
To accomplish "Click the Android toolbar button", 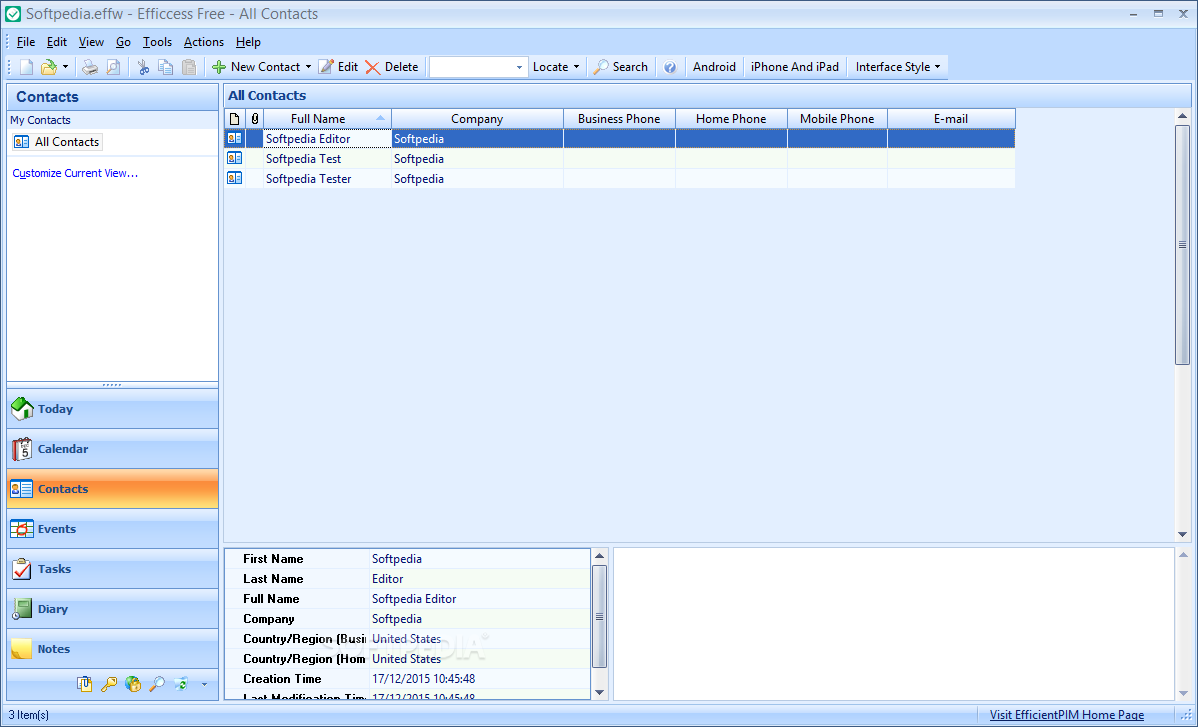I will click(x=714, y=67).
